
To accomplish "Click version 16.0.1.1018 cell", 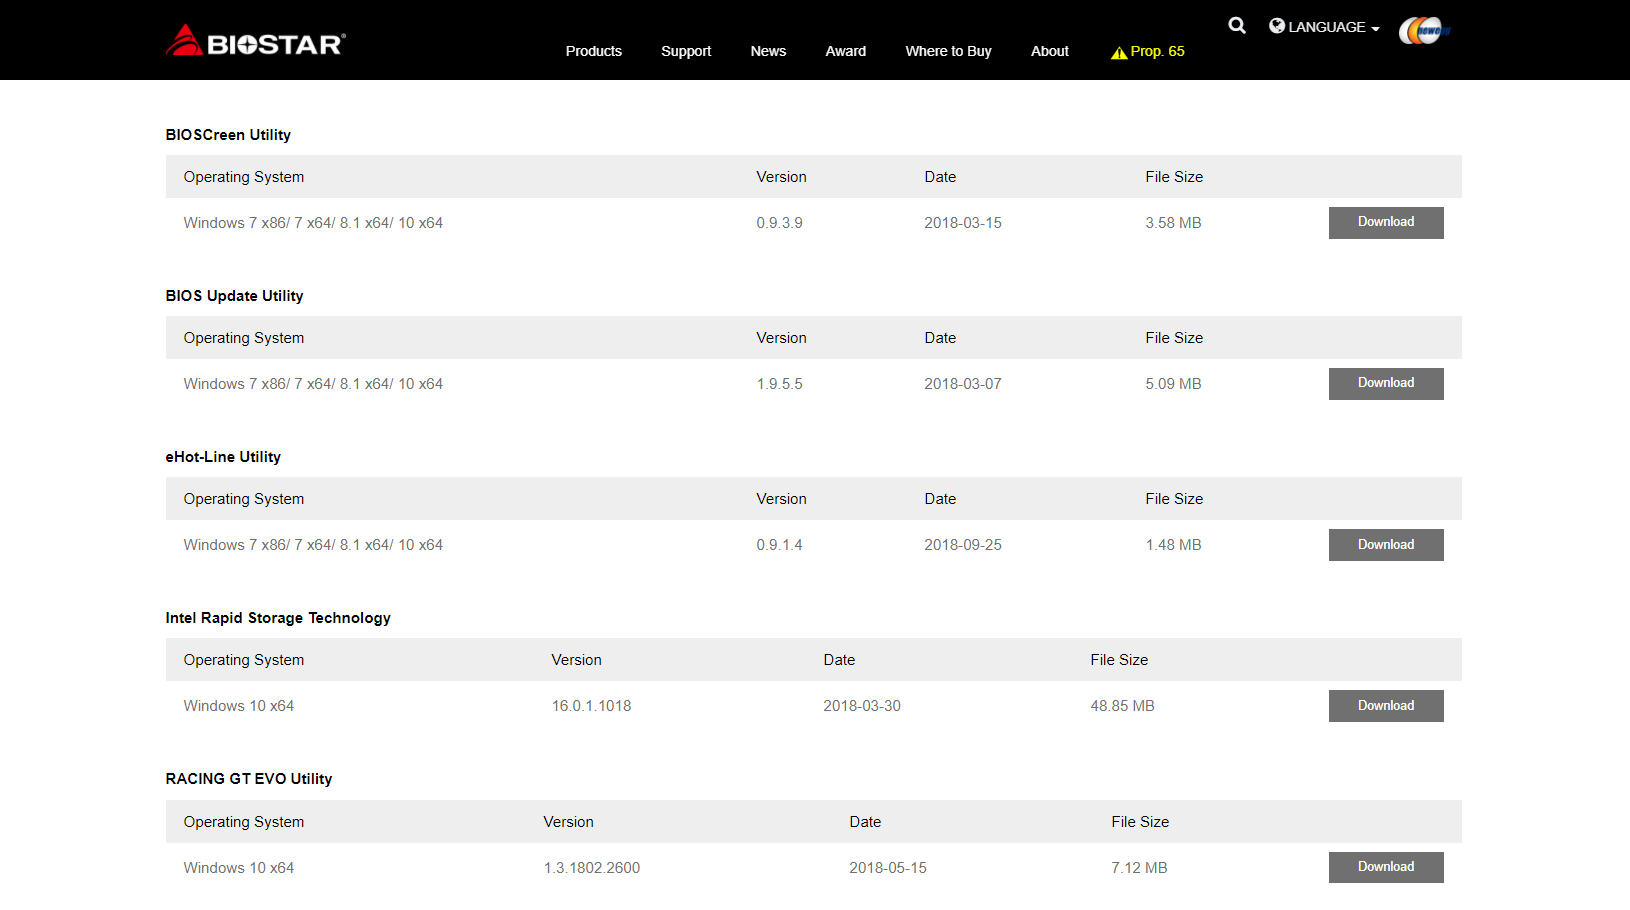I will [591, 706].
